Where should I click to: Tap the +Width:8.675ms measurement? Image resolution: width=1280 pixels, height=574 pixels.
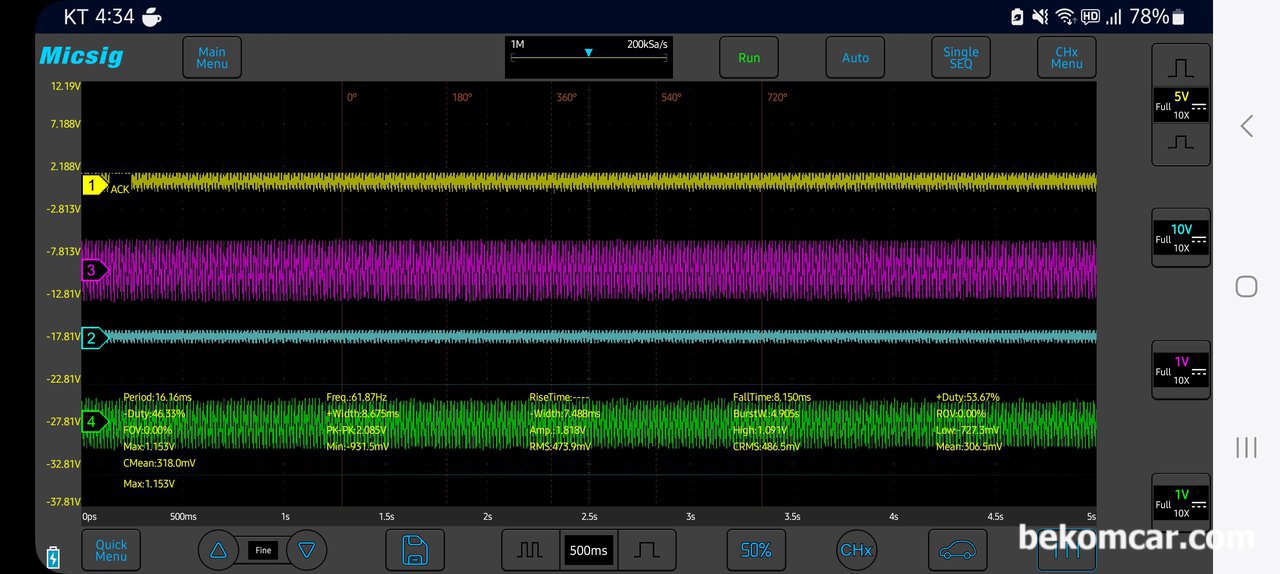362,413
